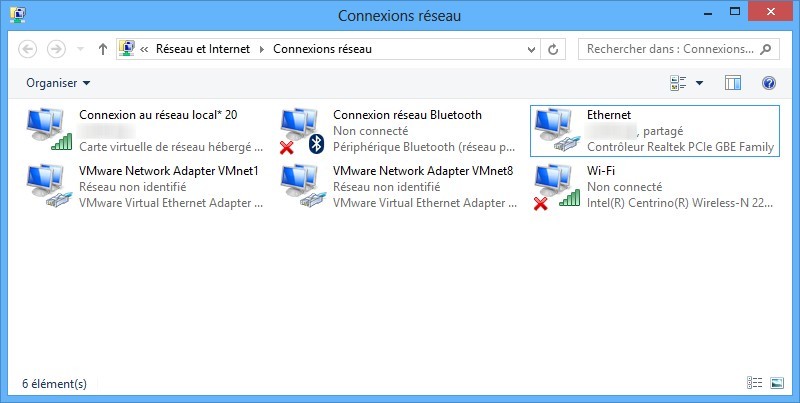Refresh the Connexions réseau view
The width and height of the screenshot is (800, 403).
pos(553,49)
